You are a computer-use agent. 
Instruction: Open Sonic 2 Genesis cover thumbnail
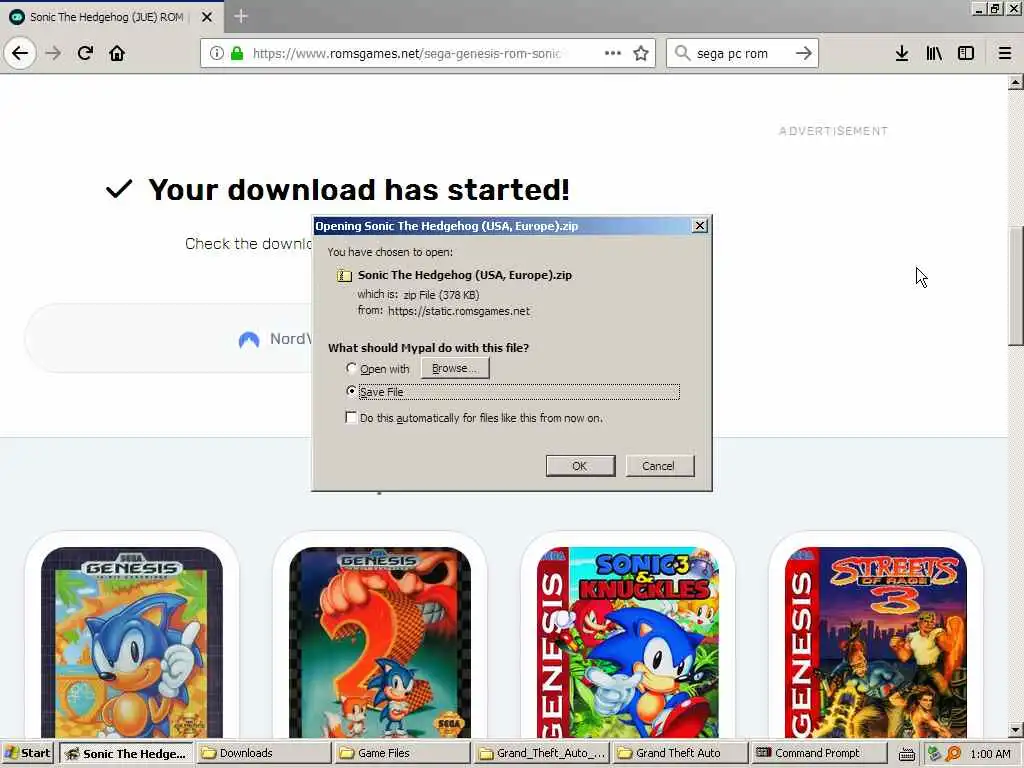coord(380,642)
